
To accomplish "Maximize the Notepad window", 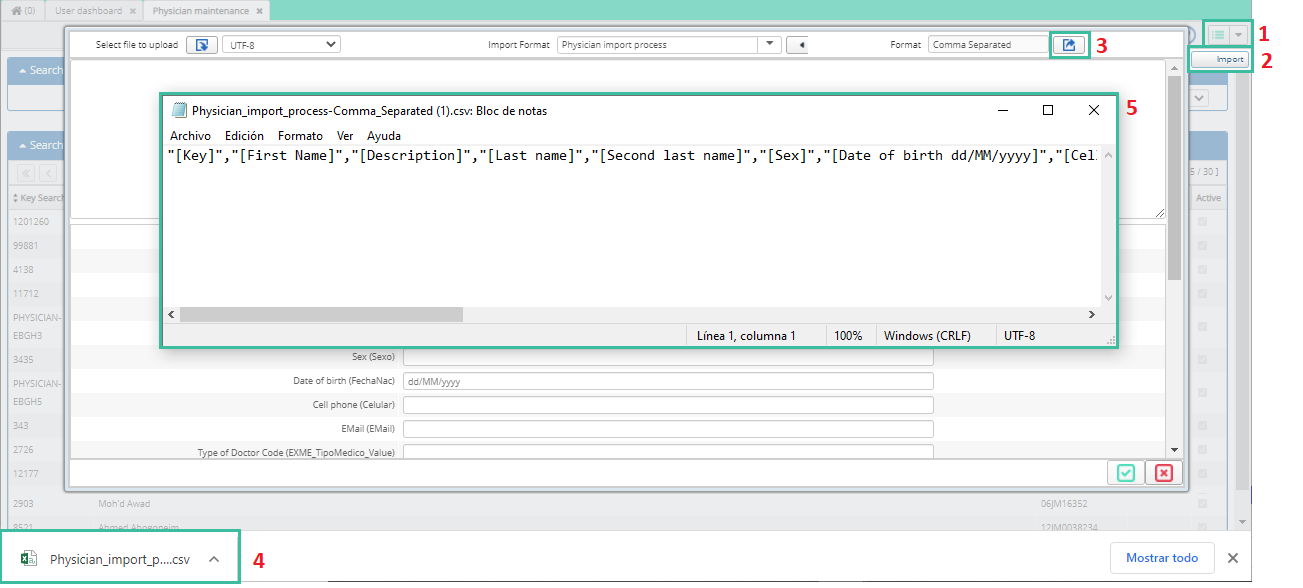I will tap(1048, 110).
